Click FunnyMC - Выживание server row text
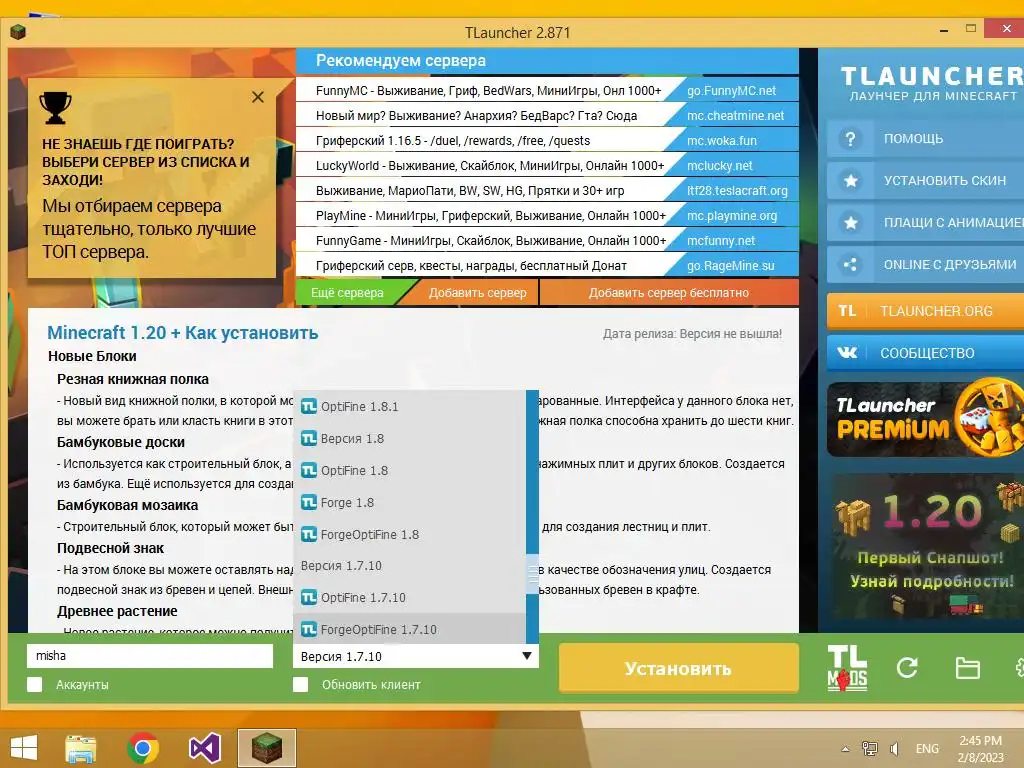The width and height of the screenshot is (1024, 768). pyautogui.click(x=488, y=91)
